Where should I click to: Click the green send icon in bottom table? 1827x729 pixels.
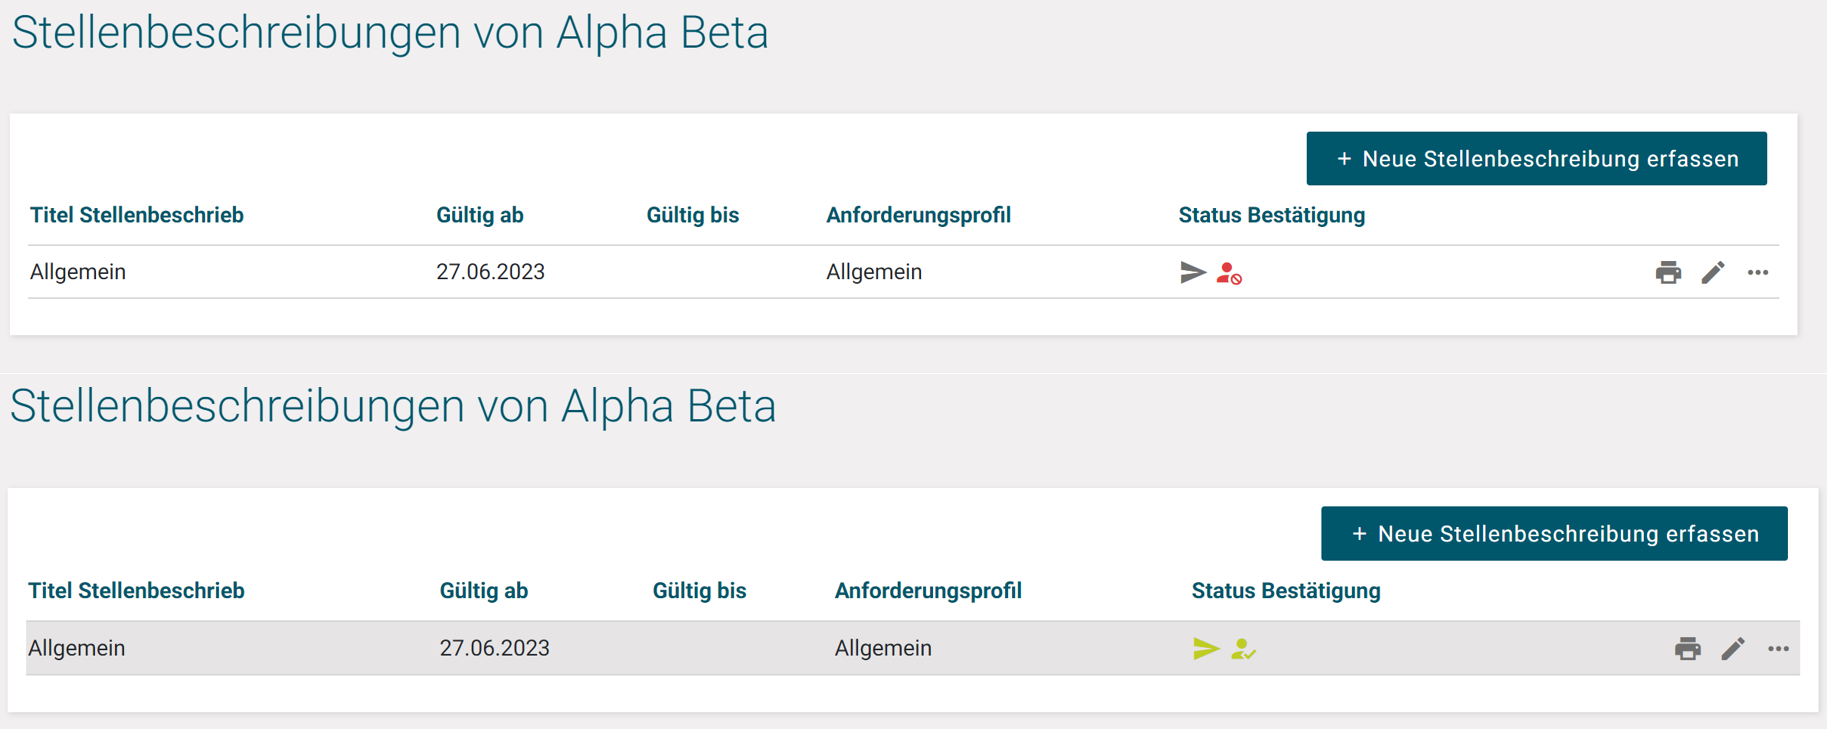click(1206, 648)
